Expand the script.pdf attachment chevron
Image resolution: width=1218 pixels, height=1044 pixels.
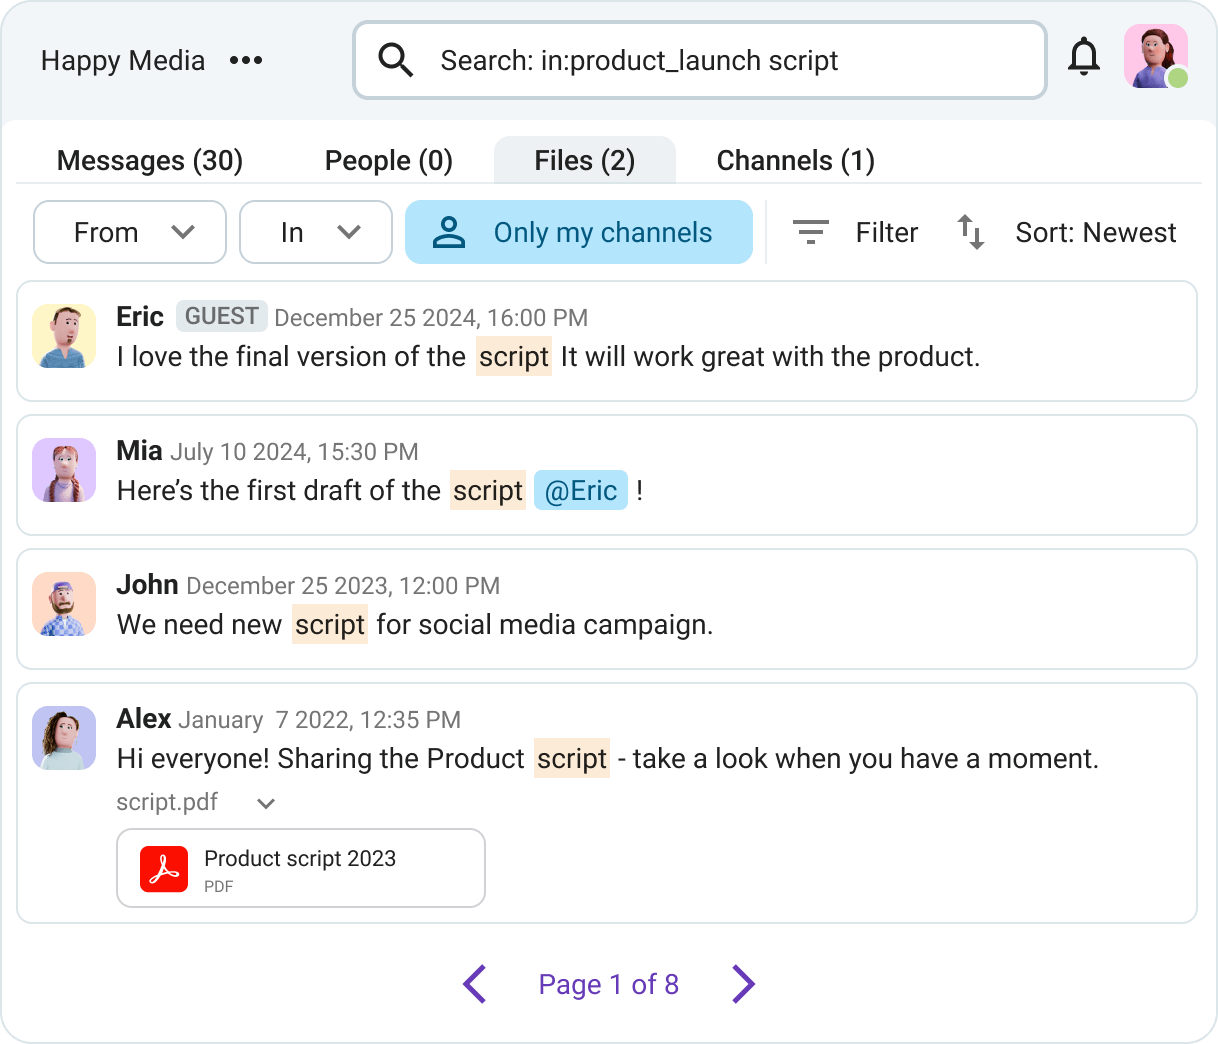click(264, 802)
